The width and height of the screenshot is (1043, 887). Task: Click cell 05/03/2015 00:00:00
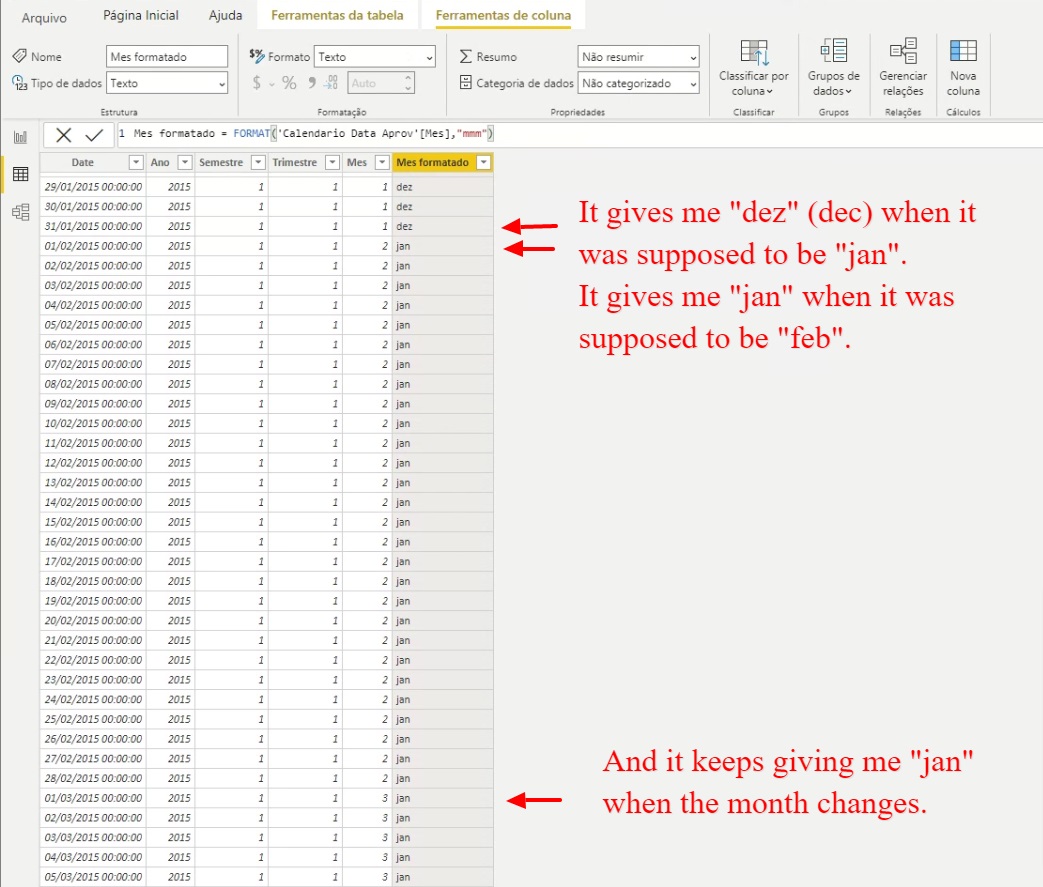[x=93, y=877]
